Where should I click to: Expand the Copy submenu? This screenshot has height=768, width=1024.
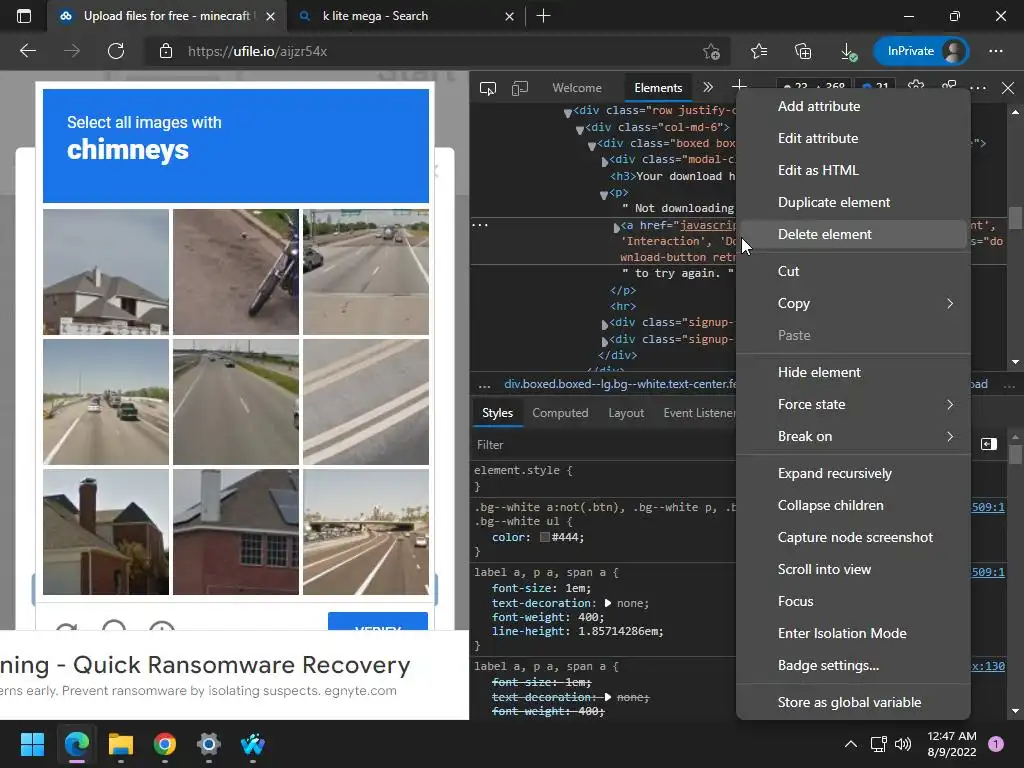click(x=853, y=304)
